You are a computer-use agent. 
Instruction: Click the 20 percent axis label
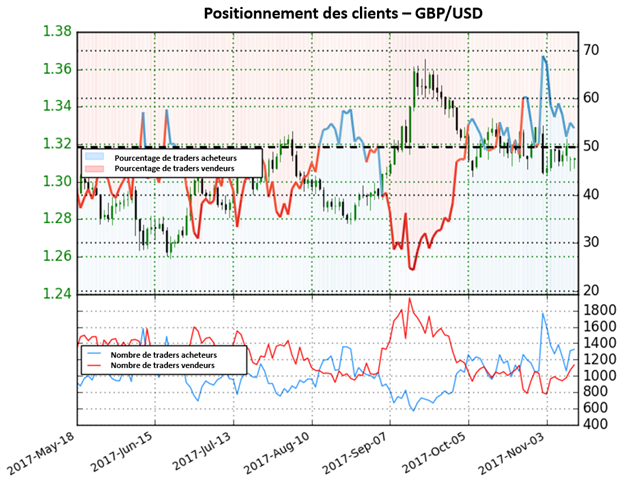(x=591, y=291)
